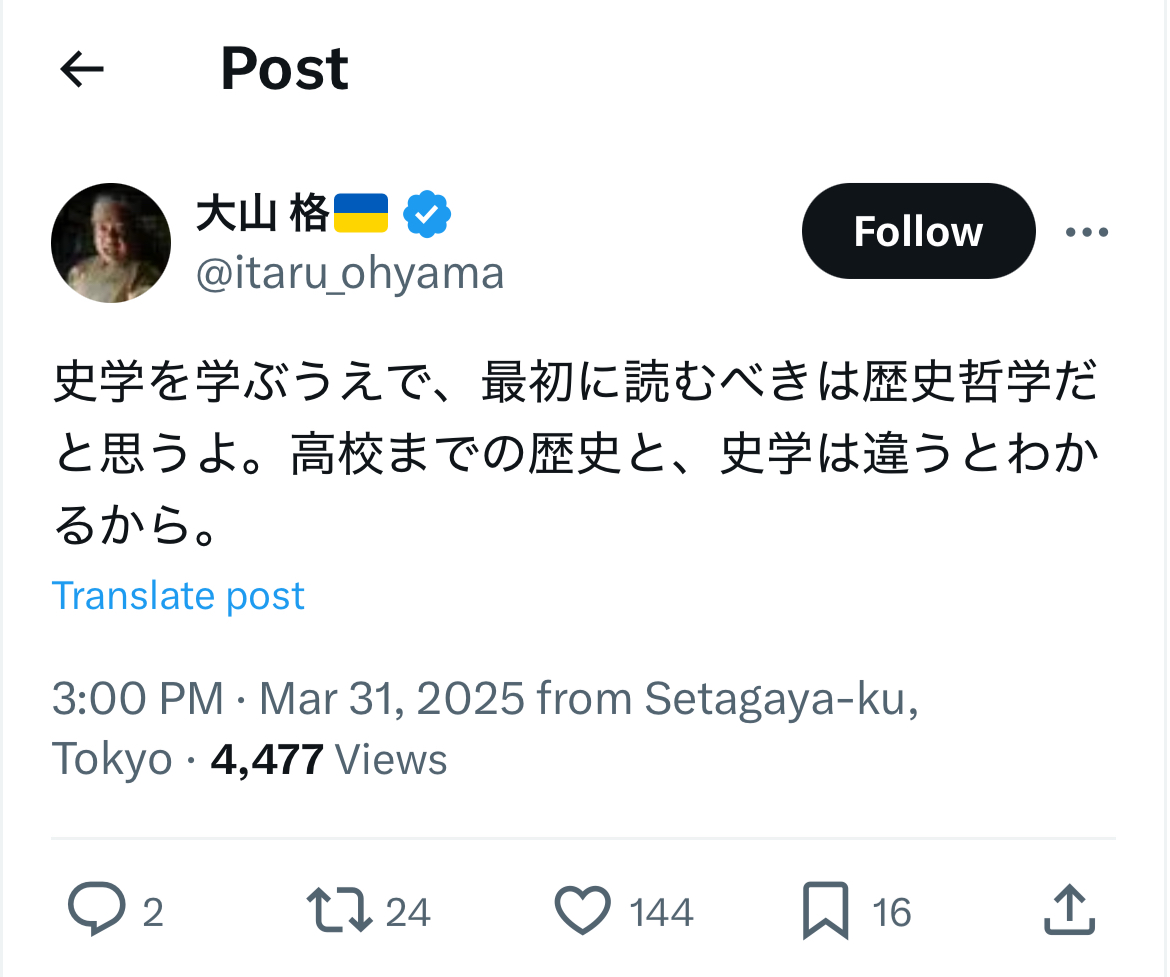The height and width of the screenshot is (977, 1170).
Task: Like the post with the heart icon
Action: click(583, 910)
